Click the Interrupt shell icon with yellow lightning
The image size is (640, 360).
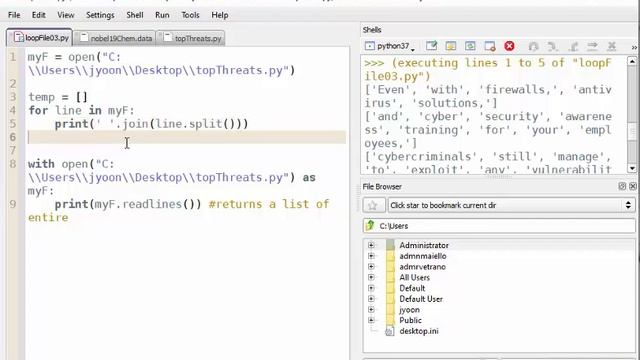pyautogui.click(x=451, y=46)
